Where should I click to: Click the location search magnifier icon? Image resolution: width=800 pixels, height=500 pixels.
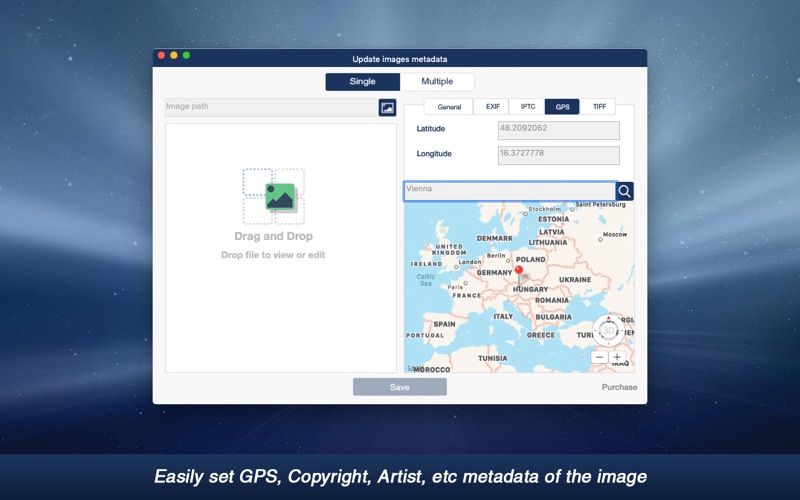624,191
